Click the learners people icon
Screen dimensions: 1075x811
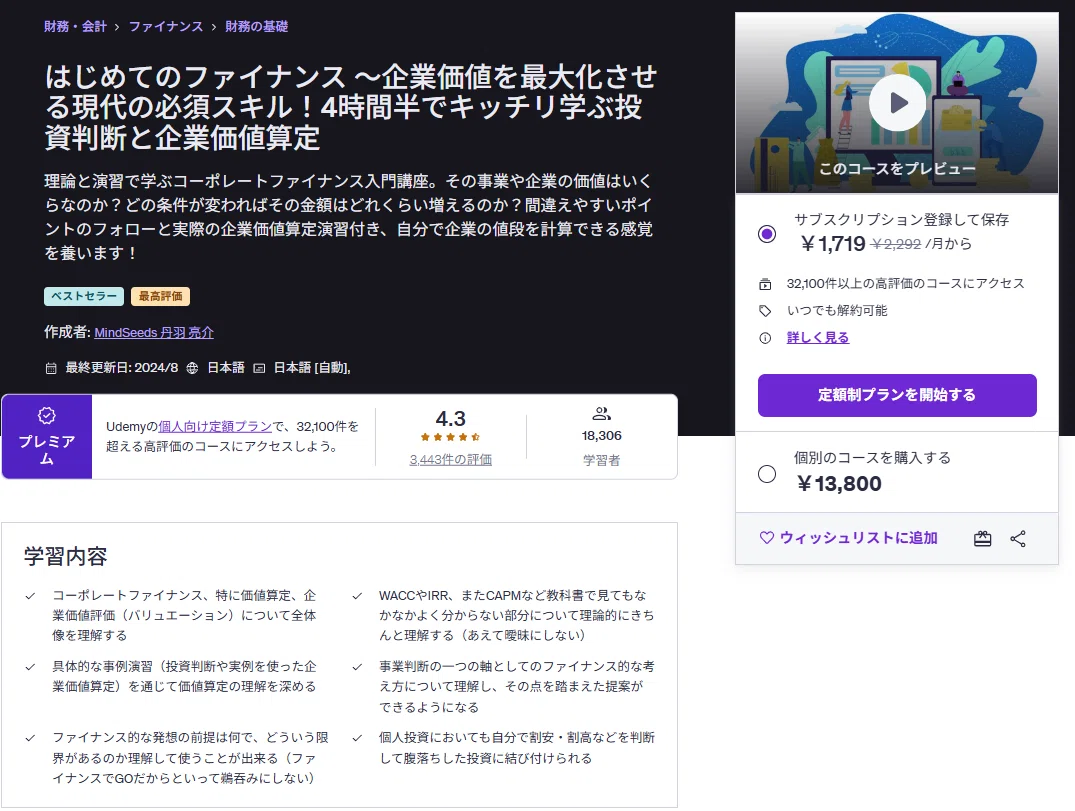coord(601,413)
